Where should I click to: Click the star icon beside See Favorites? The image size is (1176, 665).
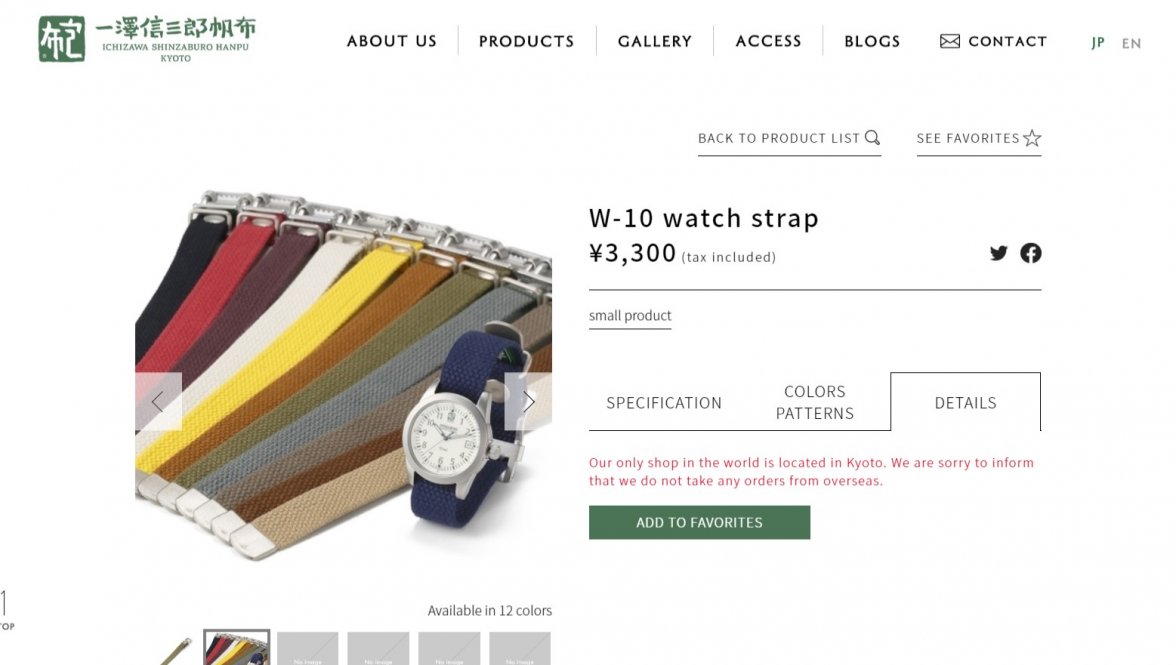[x=1032, y=138]
